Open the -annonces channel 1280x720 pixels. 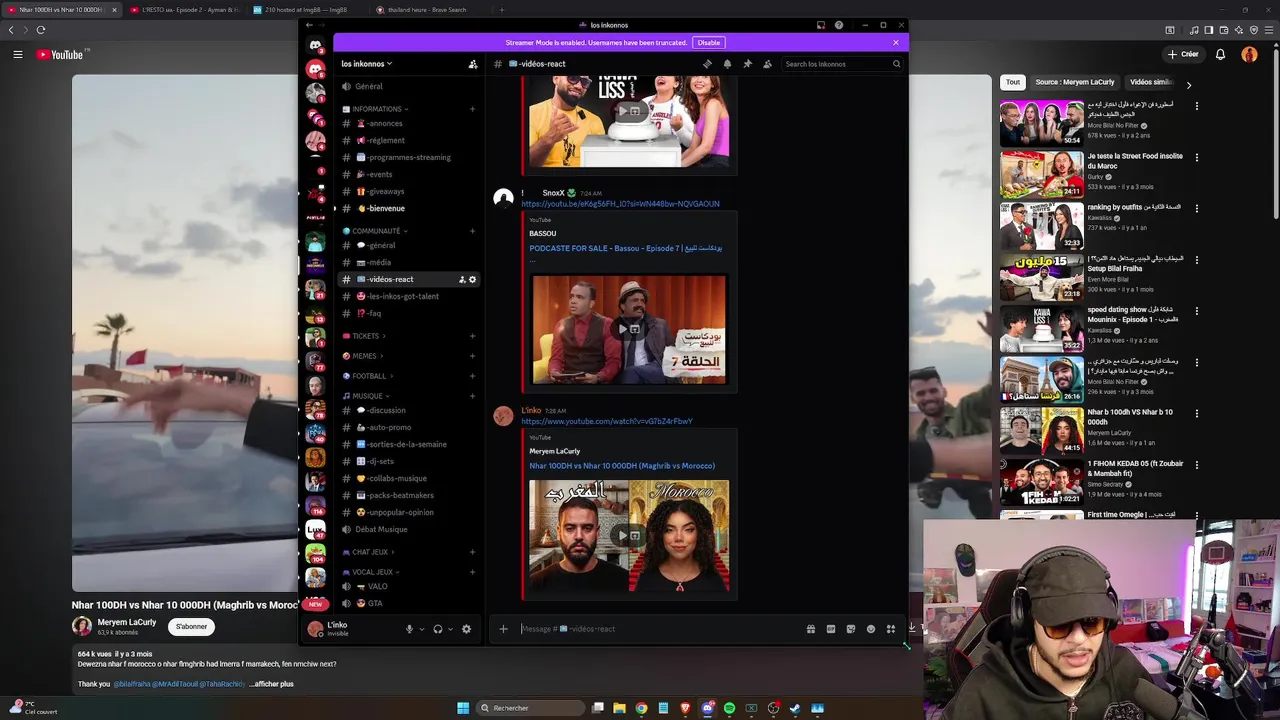click(410, 124)
